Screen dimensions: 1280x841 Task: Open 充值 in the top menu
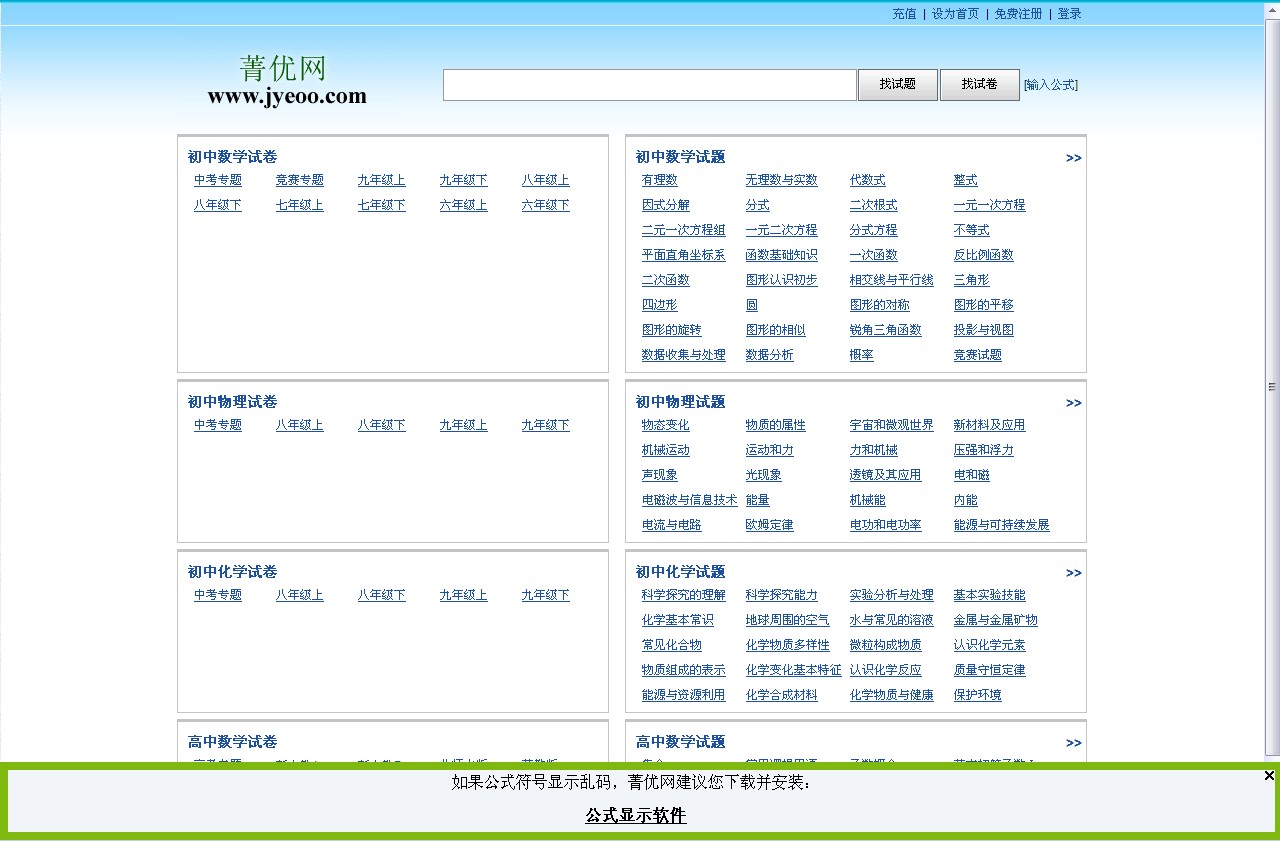[904, 14]
